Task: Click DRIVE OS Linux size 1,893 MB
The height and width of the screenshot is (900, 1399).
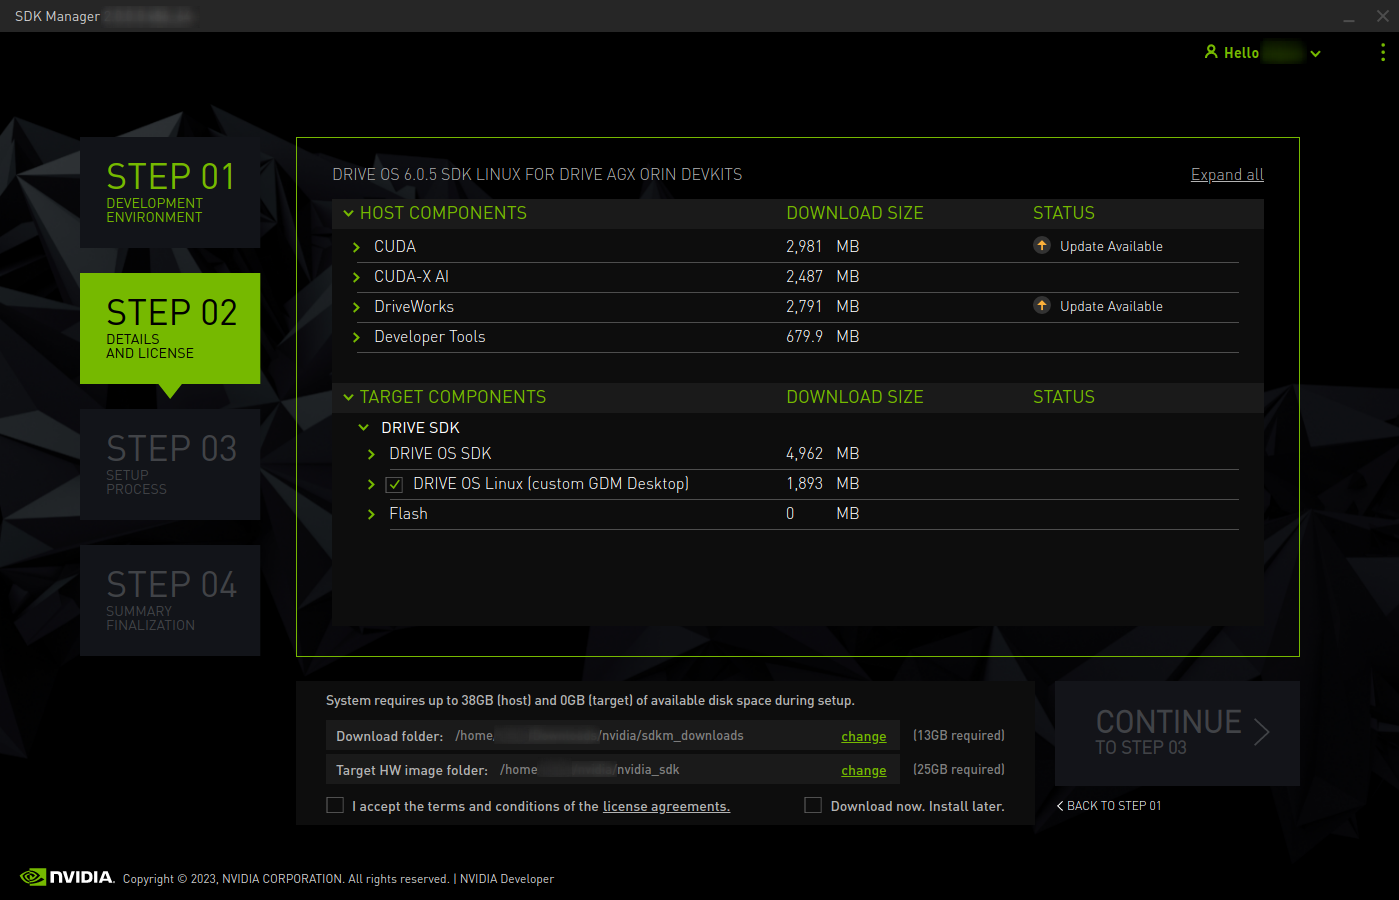Action: (x=822, y=483)
